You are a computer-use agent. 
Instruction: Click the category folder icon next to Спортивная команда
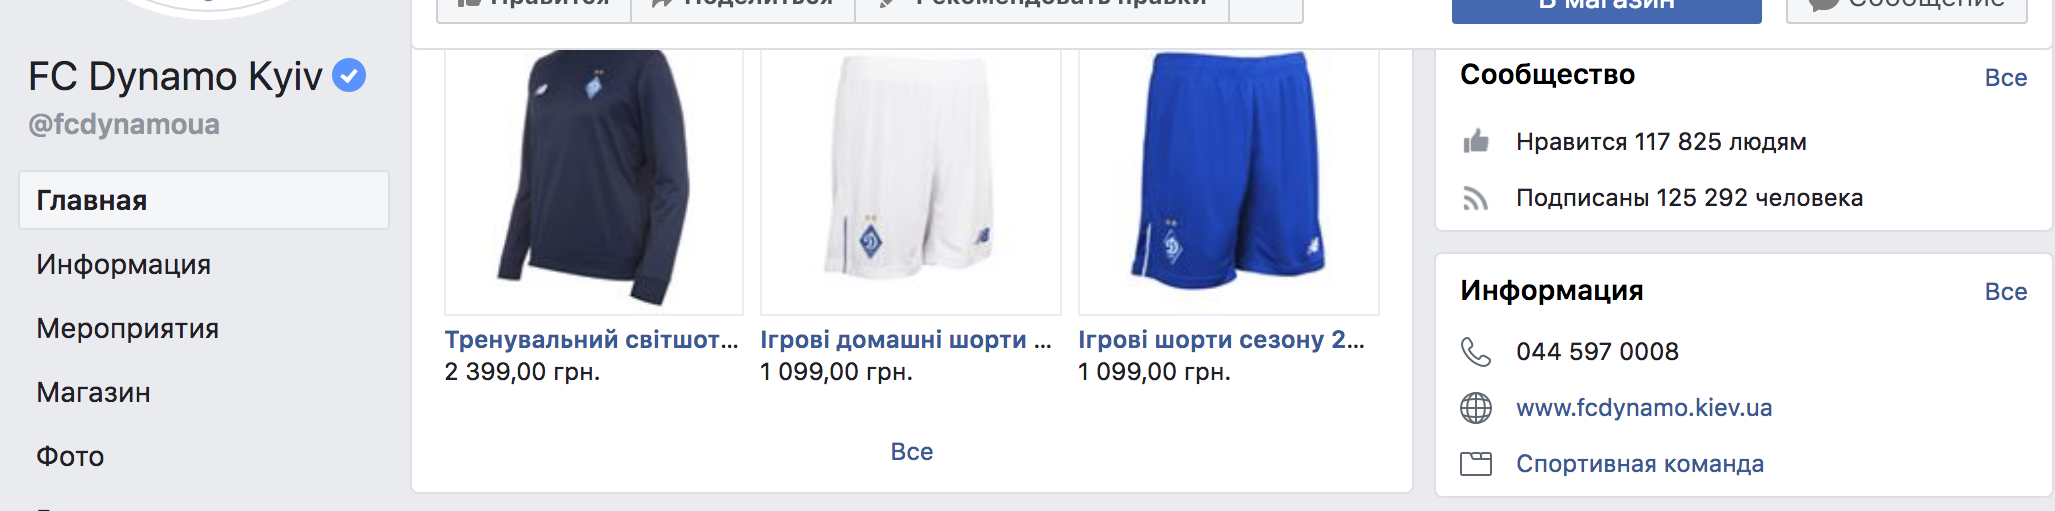tap(1476, 464)
